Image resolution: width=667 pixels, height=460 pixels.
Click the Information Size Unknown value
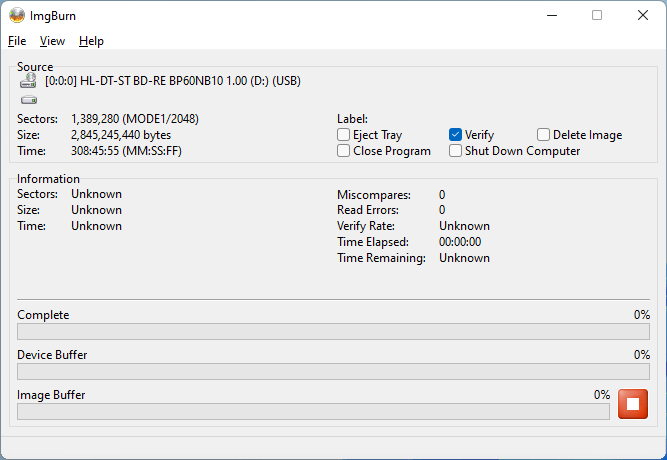coord(96,210)
